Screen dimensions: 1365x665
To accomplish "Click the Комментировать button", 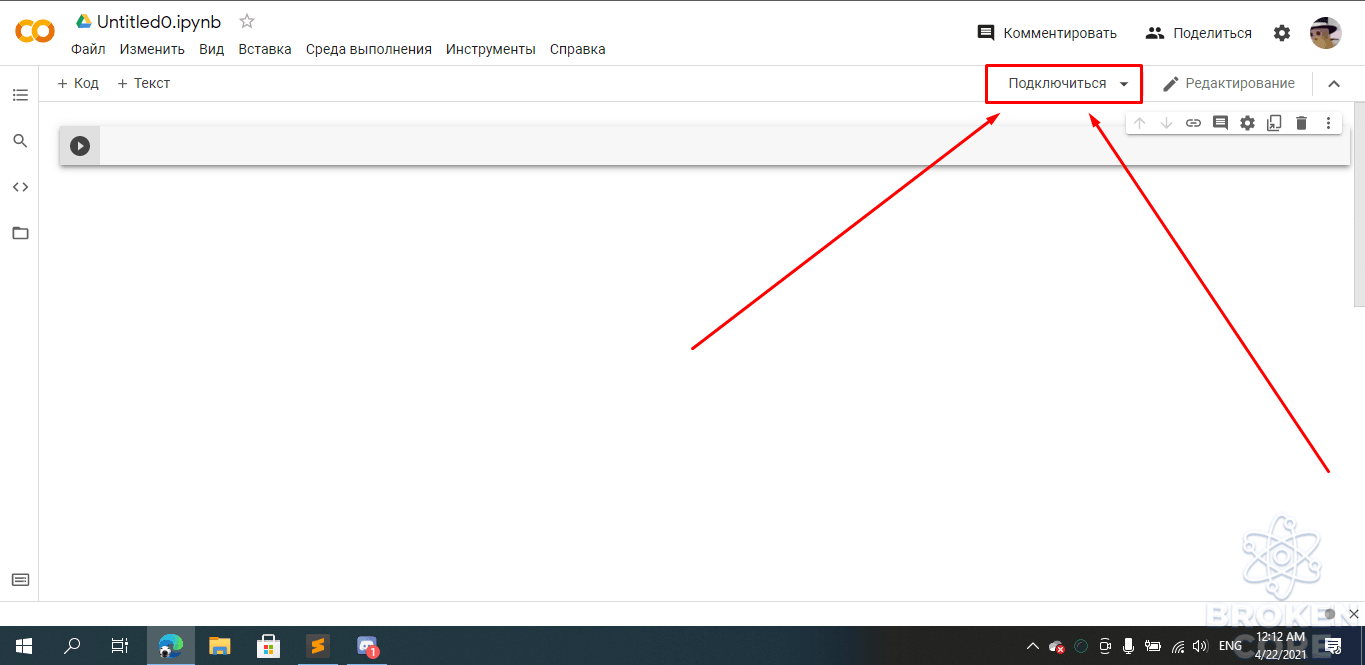I will [x=1047, y=33].
